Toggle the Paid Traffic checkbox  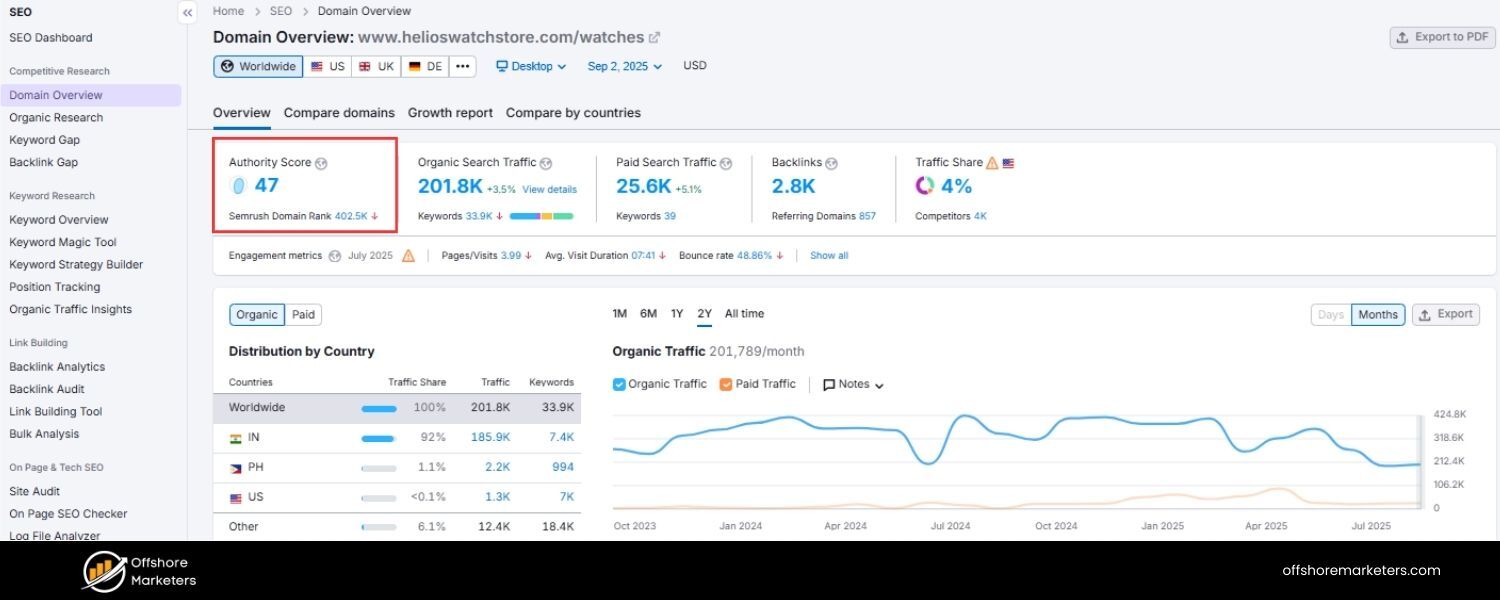click(726, 384)
